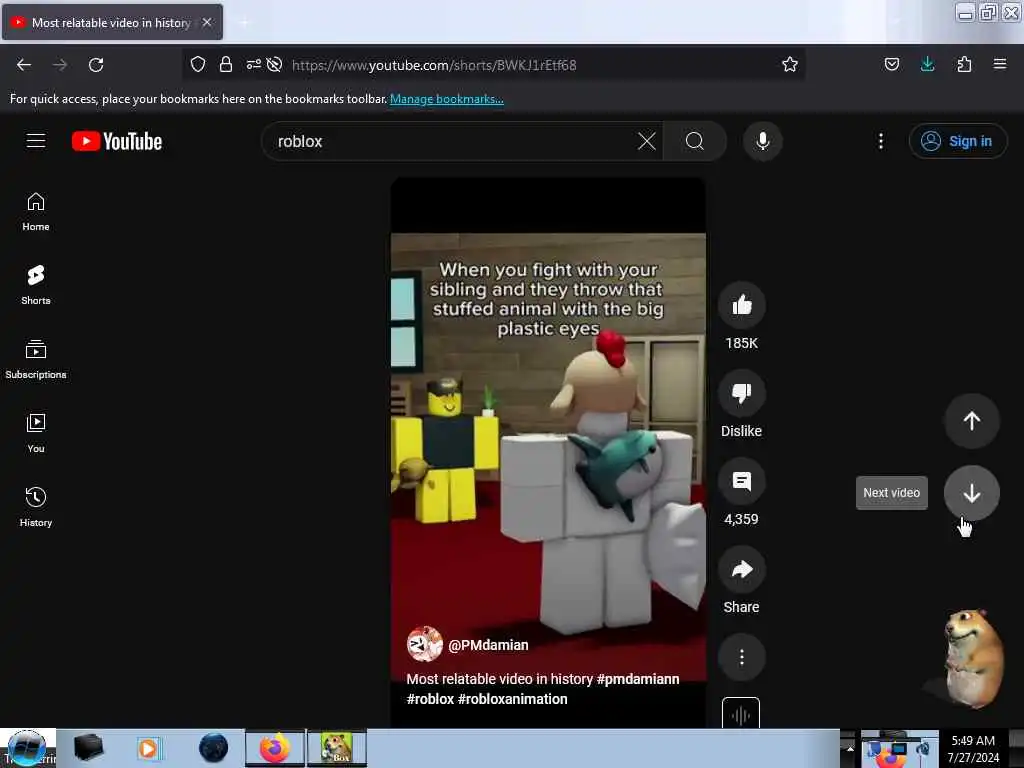Open the sound used button
This screenshot has width=1024, height=768.
coord(741,712)
